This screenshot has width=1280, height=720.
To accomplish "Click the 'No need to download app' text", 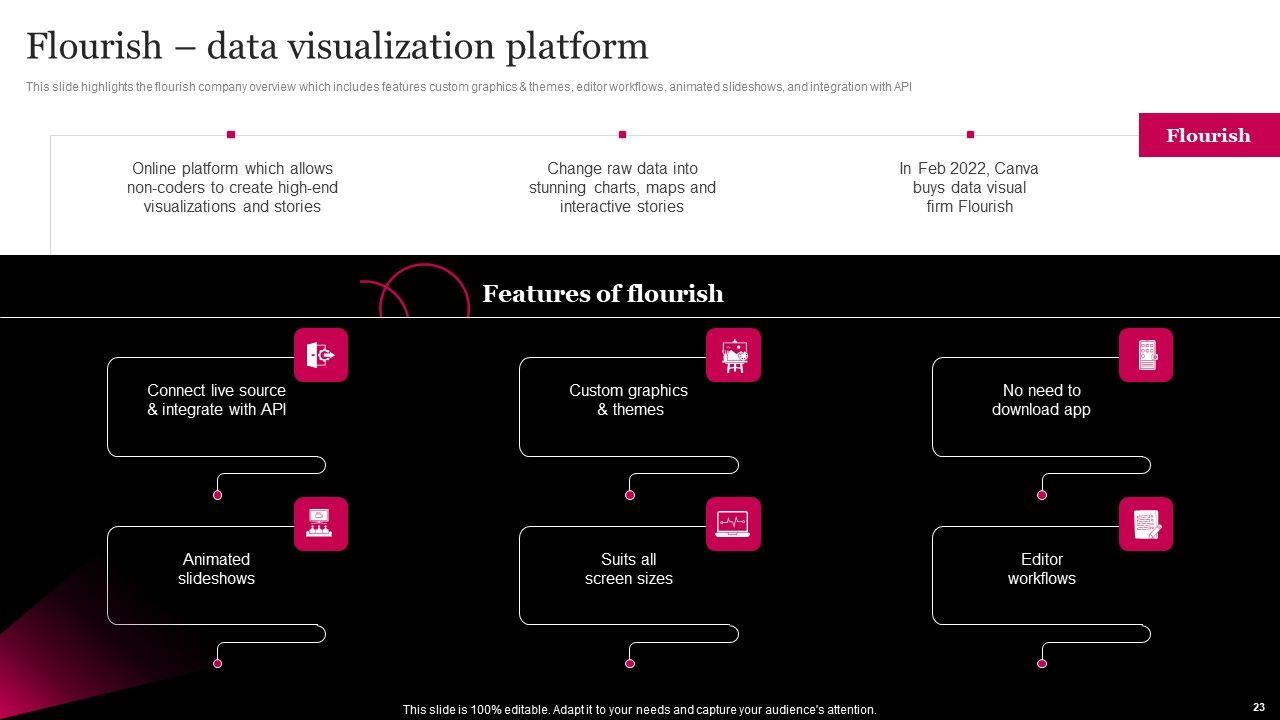I will coord(1042,400).
